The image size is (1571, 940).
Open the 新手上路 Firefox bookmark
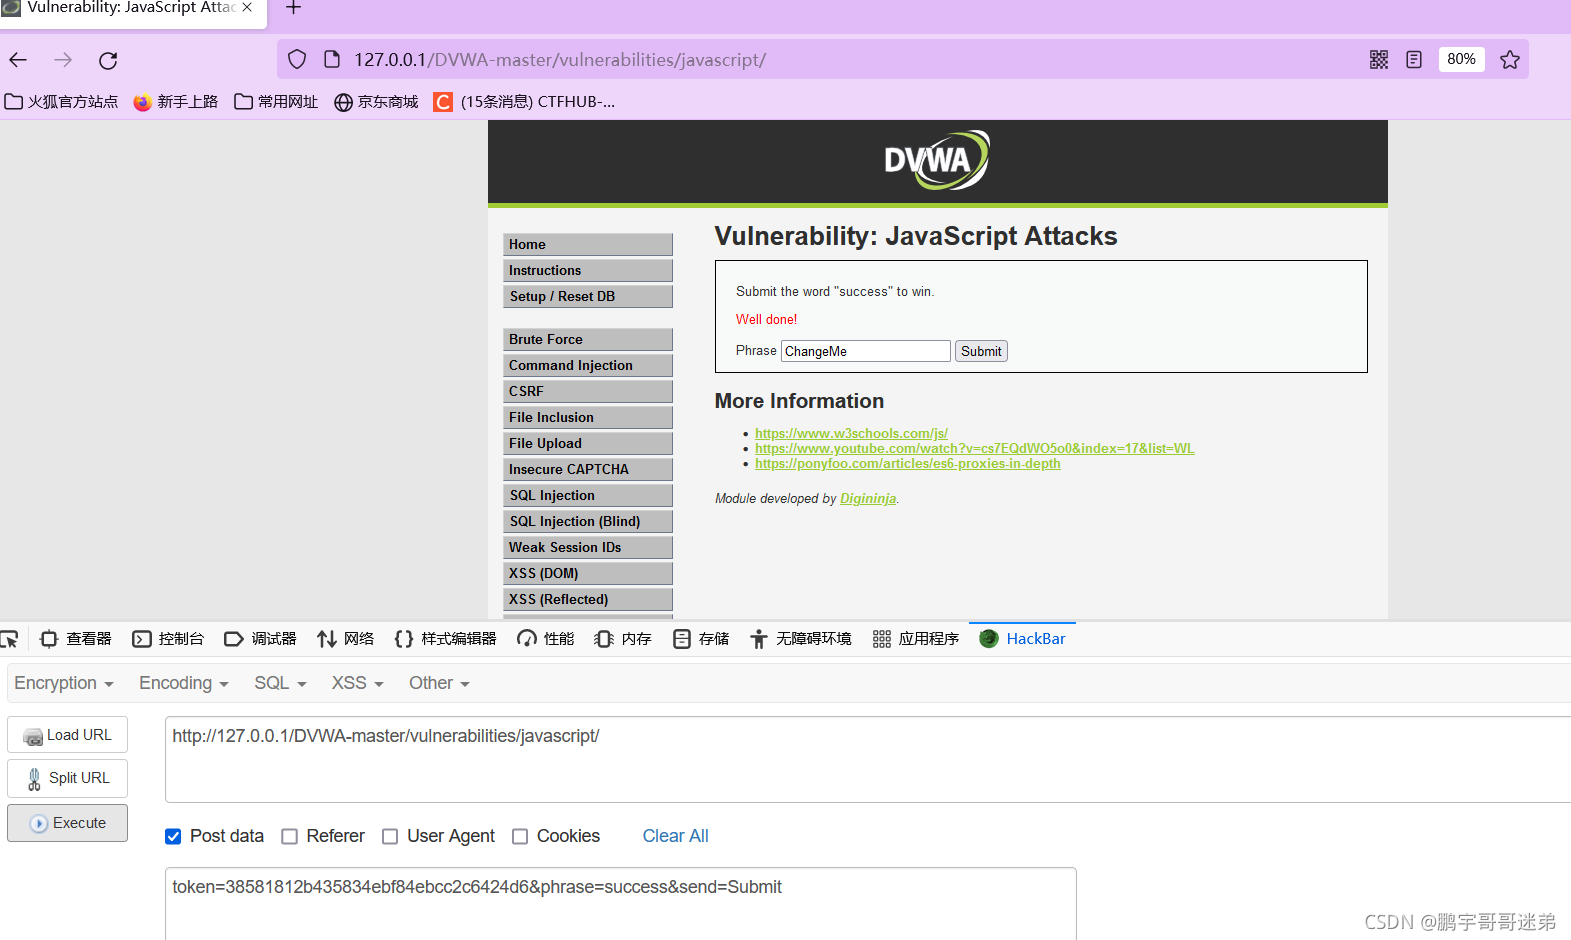176,102
